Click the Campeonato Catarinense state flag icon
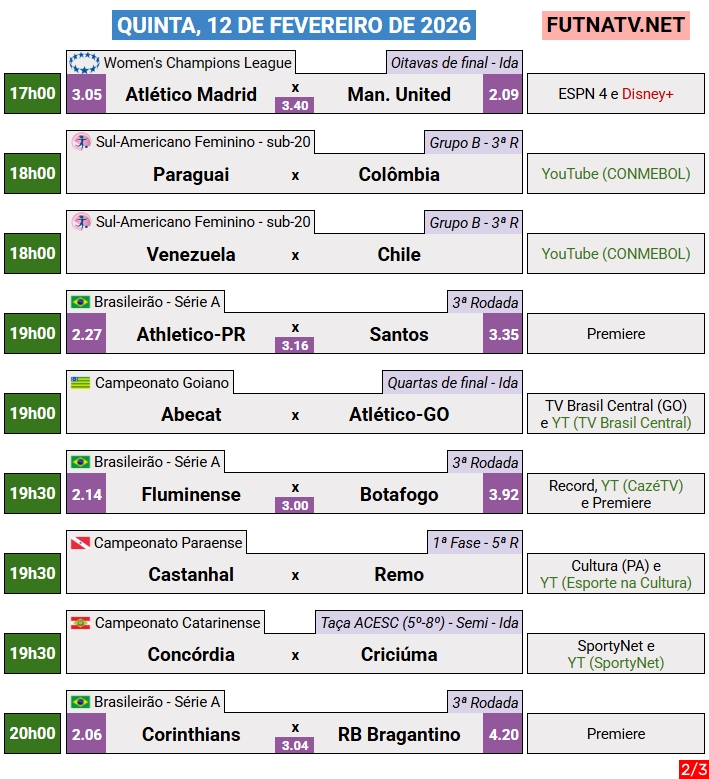709x779 pixels. point(81,622)
